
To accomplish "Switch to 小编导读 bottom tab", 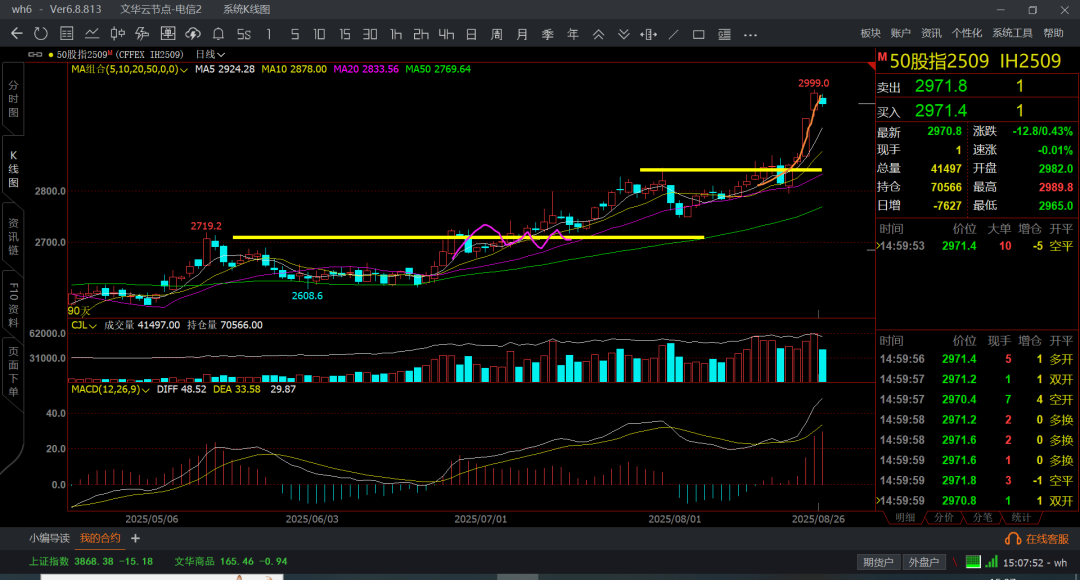I will point(50,538).
